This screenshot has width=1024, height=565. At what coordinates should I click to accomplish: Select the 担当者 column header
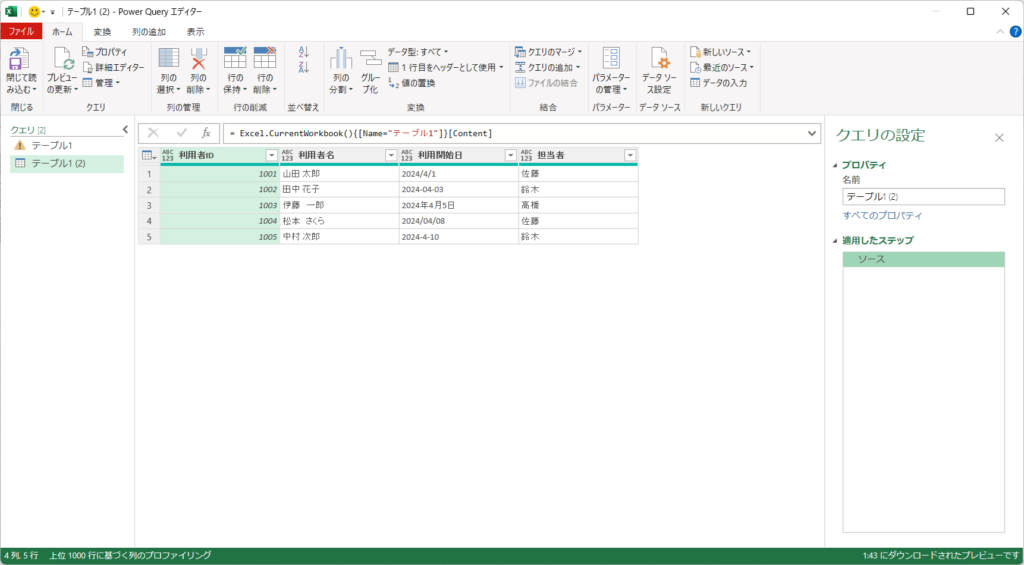coord(579,155)
